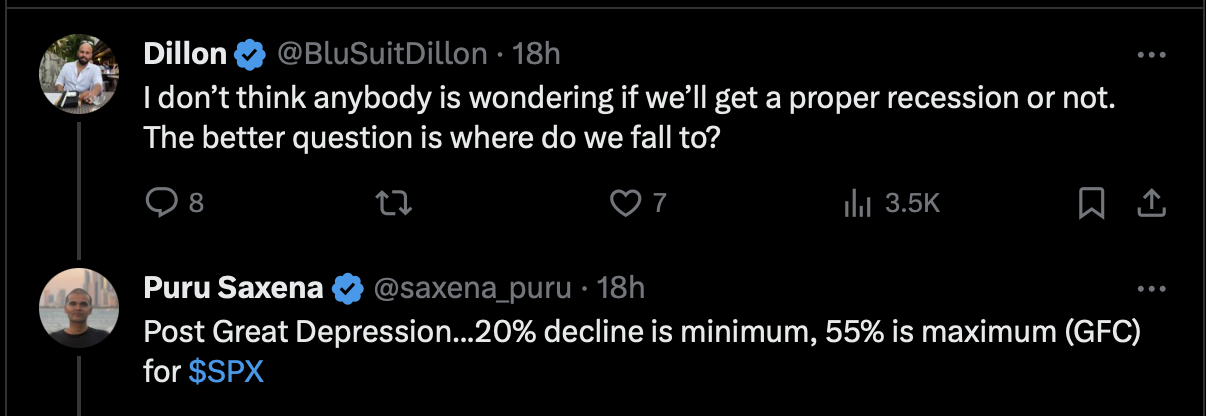
Task: Bookmark Dillon's tweet
Action: point(1091,203)
